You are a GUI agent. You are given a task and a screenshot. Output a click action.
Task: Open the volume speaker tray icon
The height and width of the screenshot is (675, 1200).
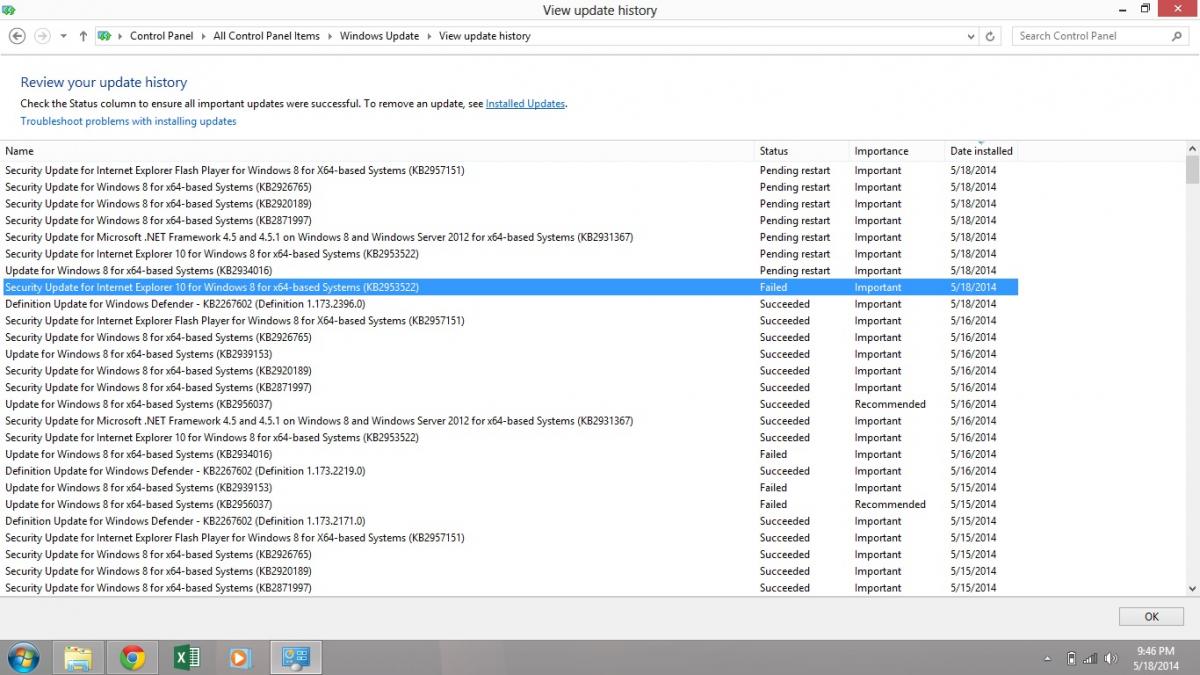click(x=1111, y=658)
